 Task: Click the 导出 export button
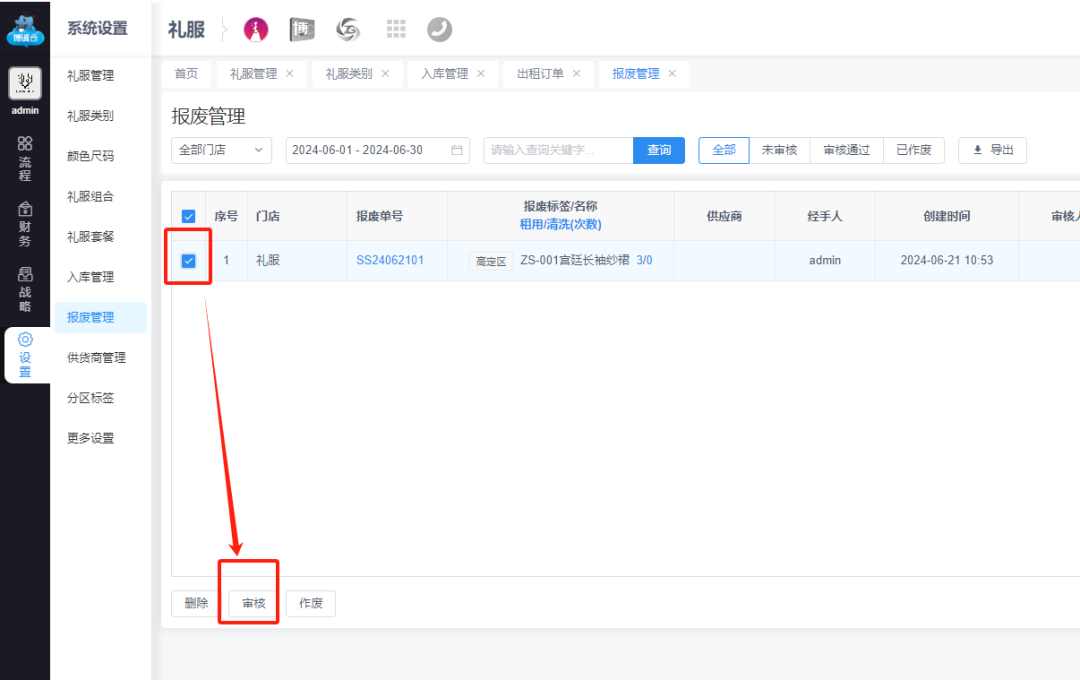click(x=993, y=150)
